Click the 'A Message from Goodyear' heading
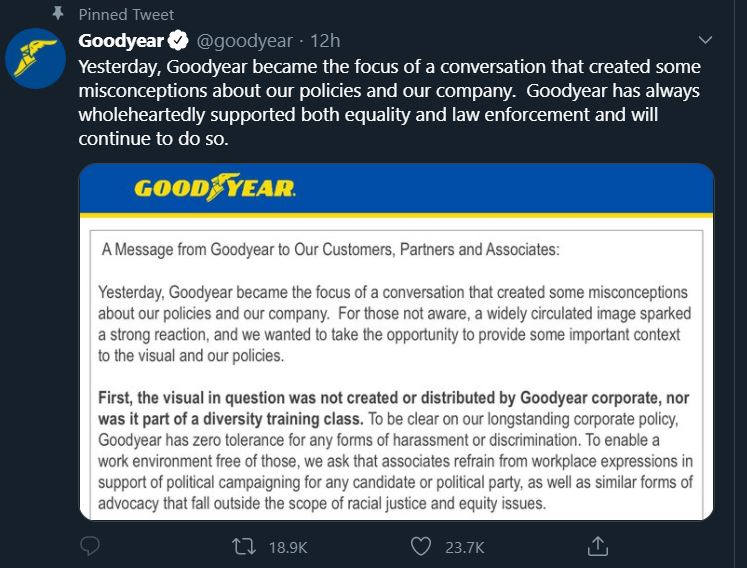This screenshot has height=568, width=747. [330, 250]
